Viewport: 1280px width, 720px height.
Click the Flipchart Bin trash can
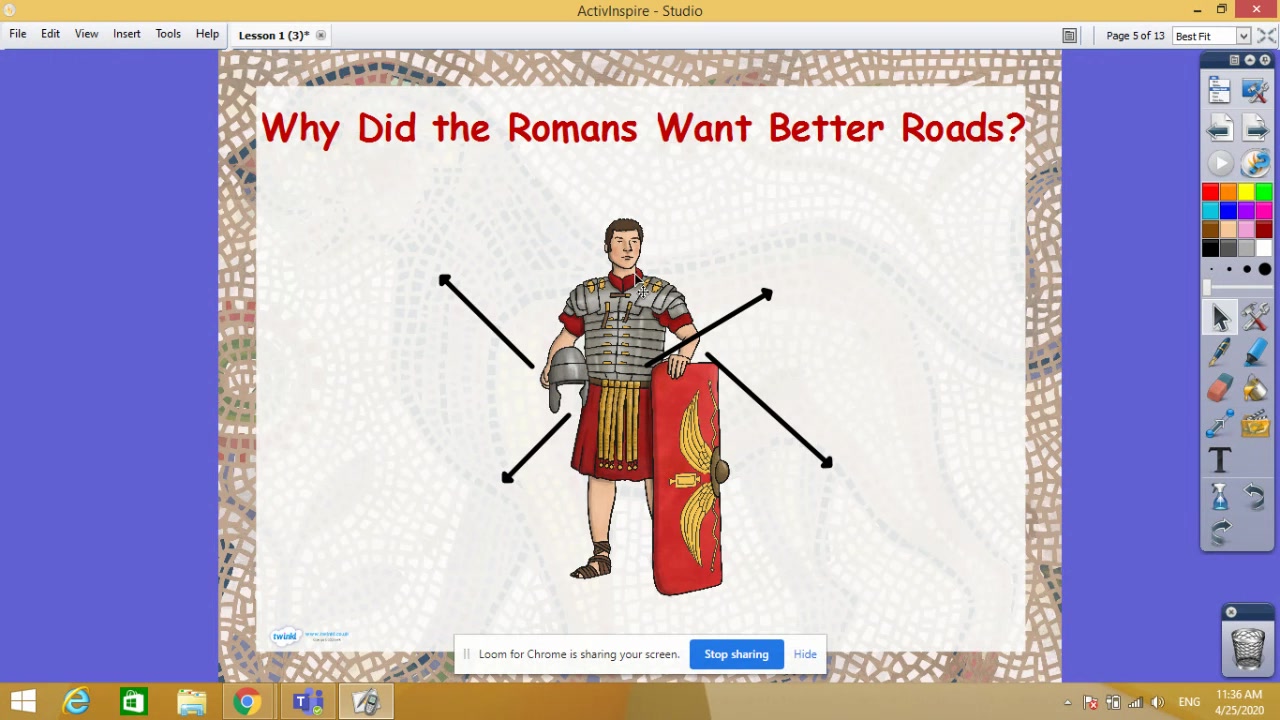point(1248,648)
